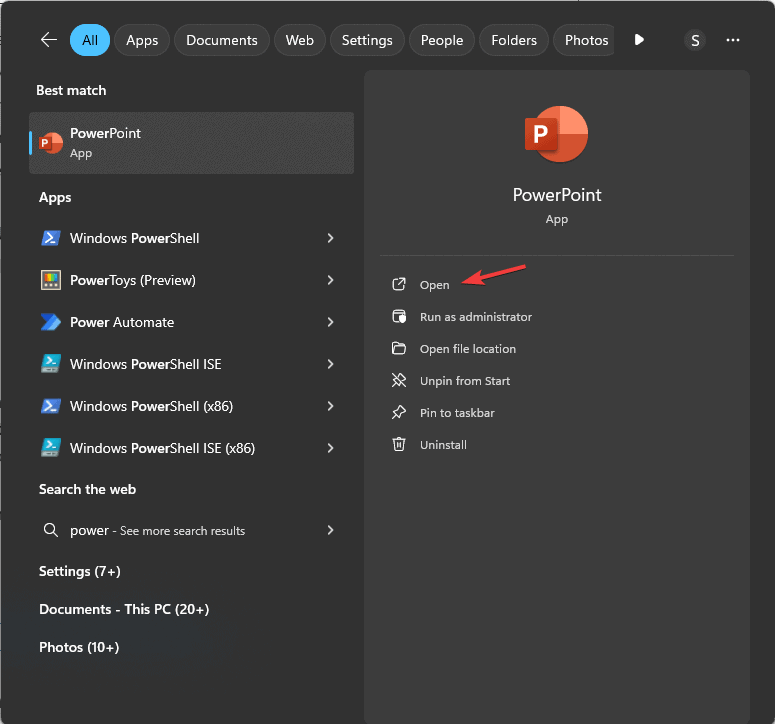Select Windows PowerShell (x86) result text

(x=151, y=406)
